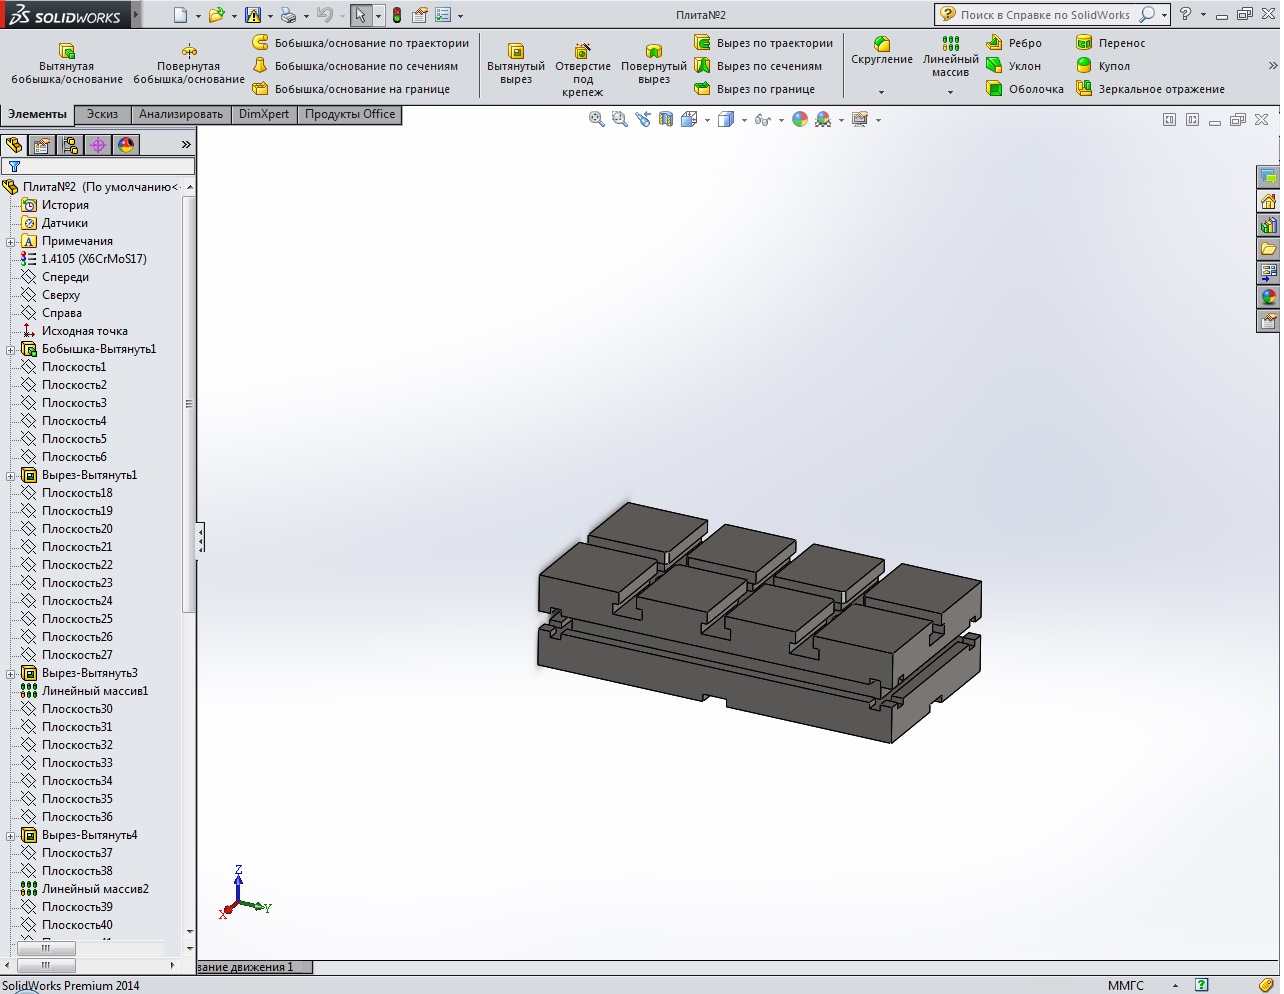
Task: Click Вырез по границе
Action: (755, 89)
